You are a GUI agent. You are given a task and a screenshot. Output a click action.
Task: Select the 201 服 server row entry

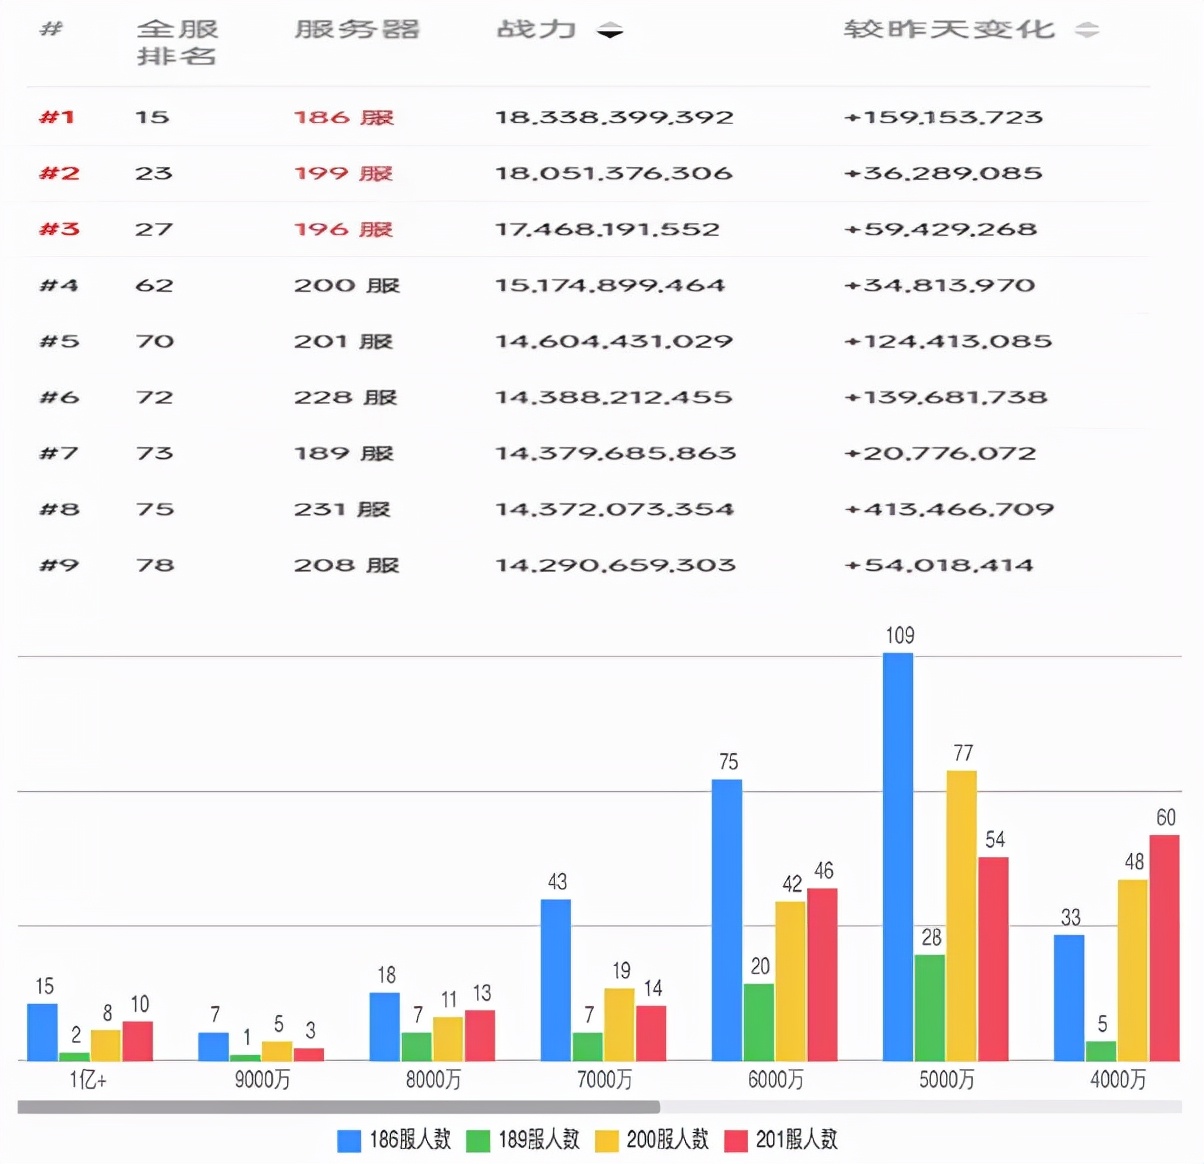(343, 341)
